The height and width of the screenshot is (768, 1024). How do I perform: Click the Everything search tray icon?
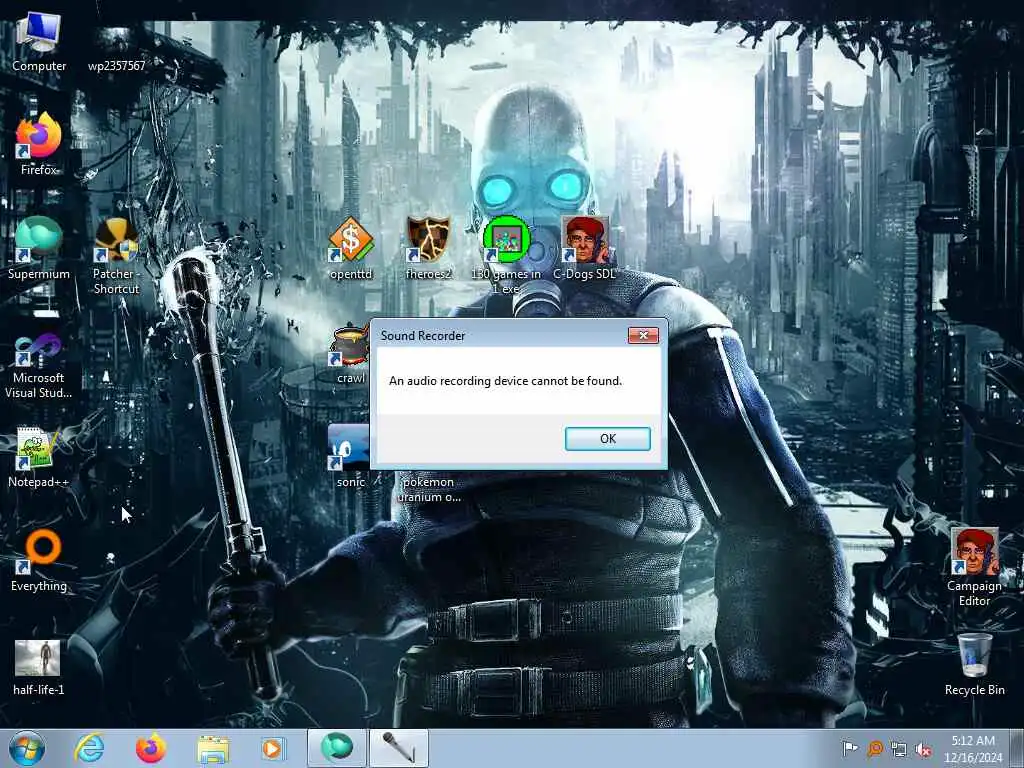click(x=875, y=748)
